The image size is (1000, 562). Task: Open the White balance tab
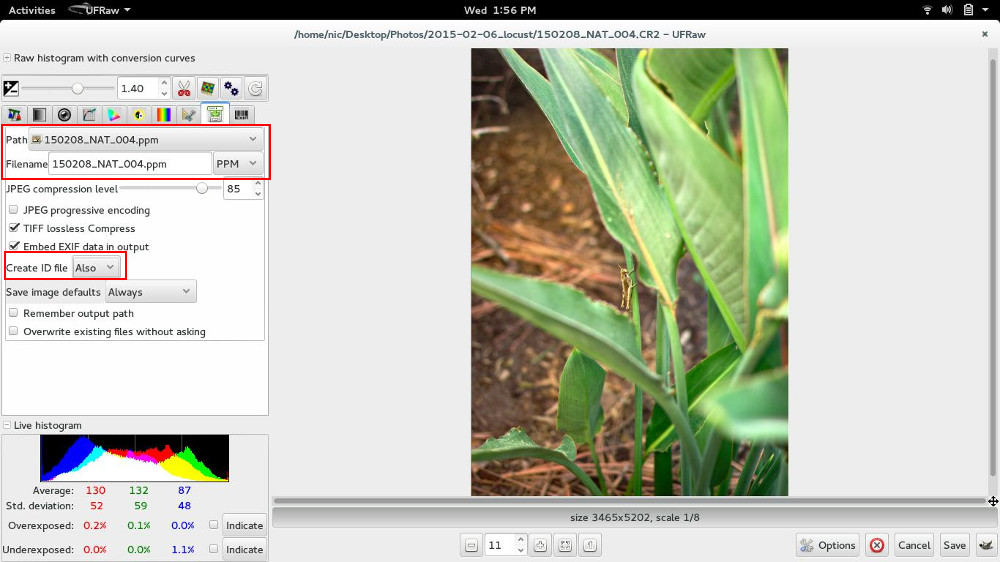pyautogui.click(x=14, y=115)
